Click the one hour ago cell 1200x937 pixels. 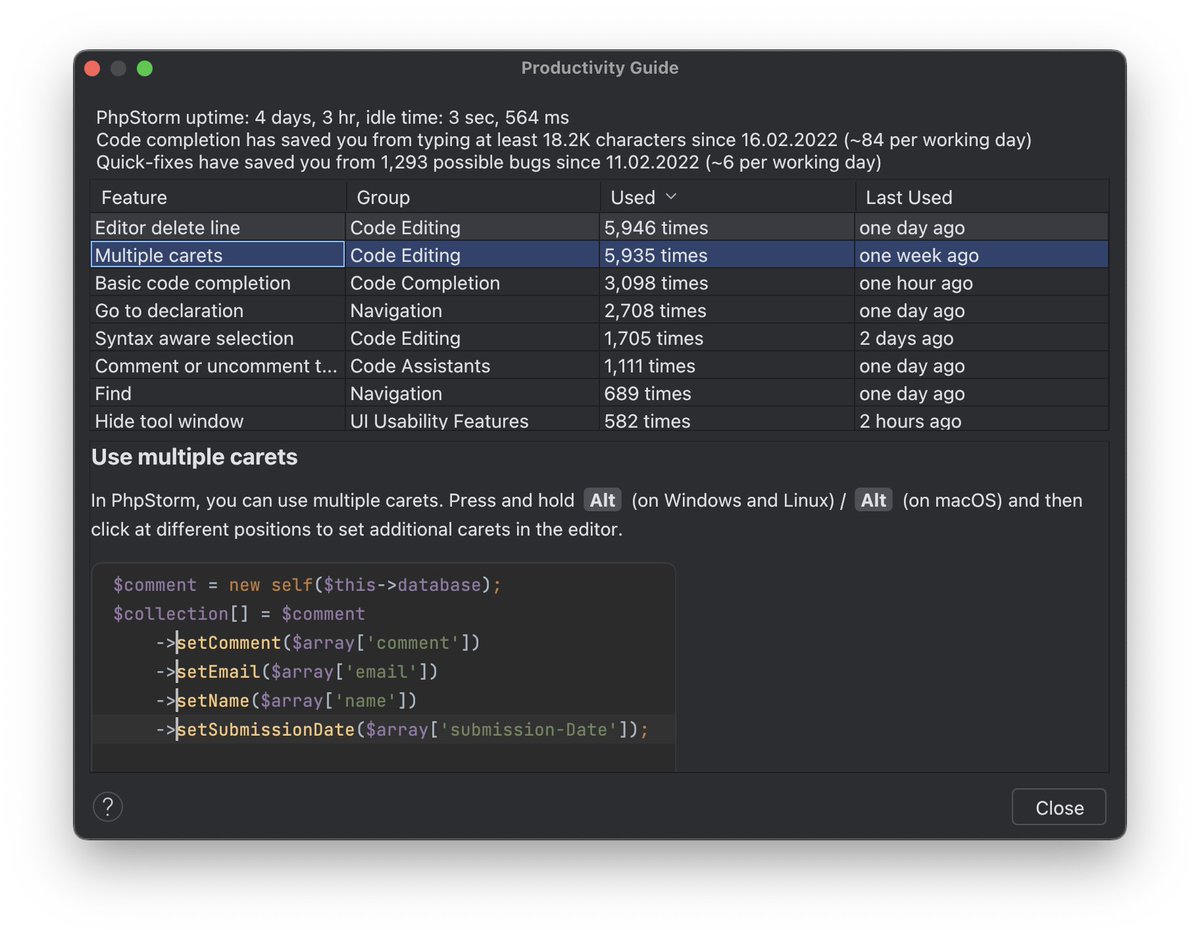(x=982, y=283)
